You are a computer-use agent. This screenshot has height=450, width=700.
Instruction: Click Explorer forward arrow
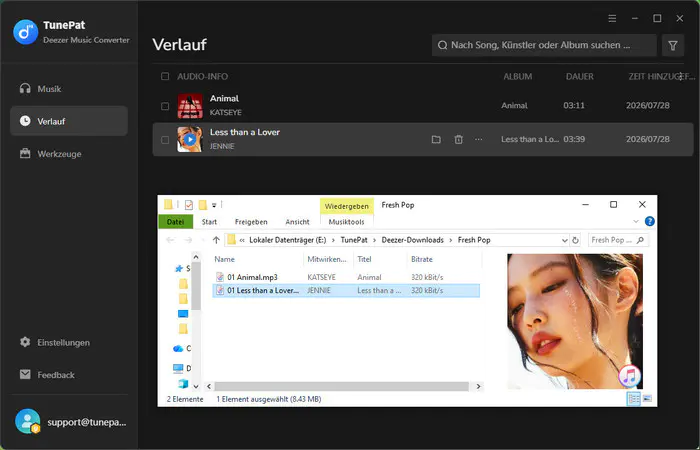tap(188, 240)
